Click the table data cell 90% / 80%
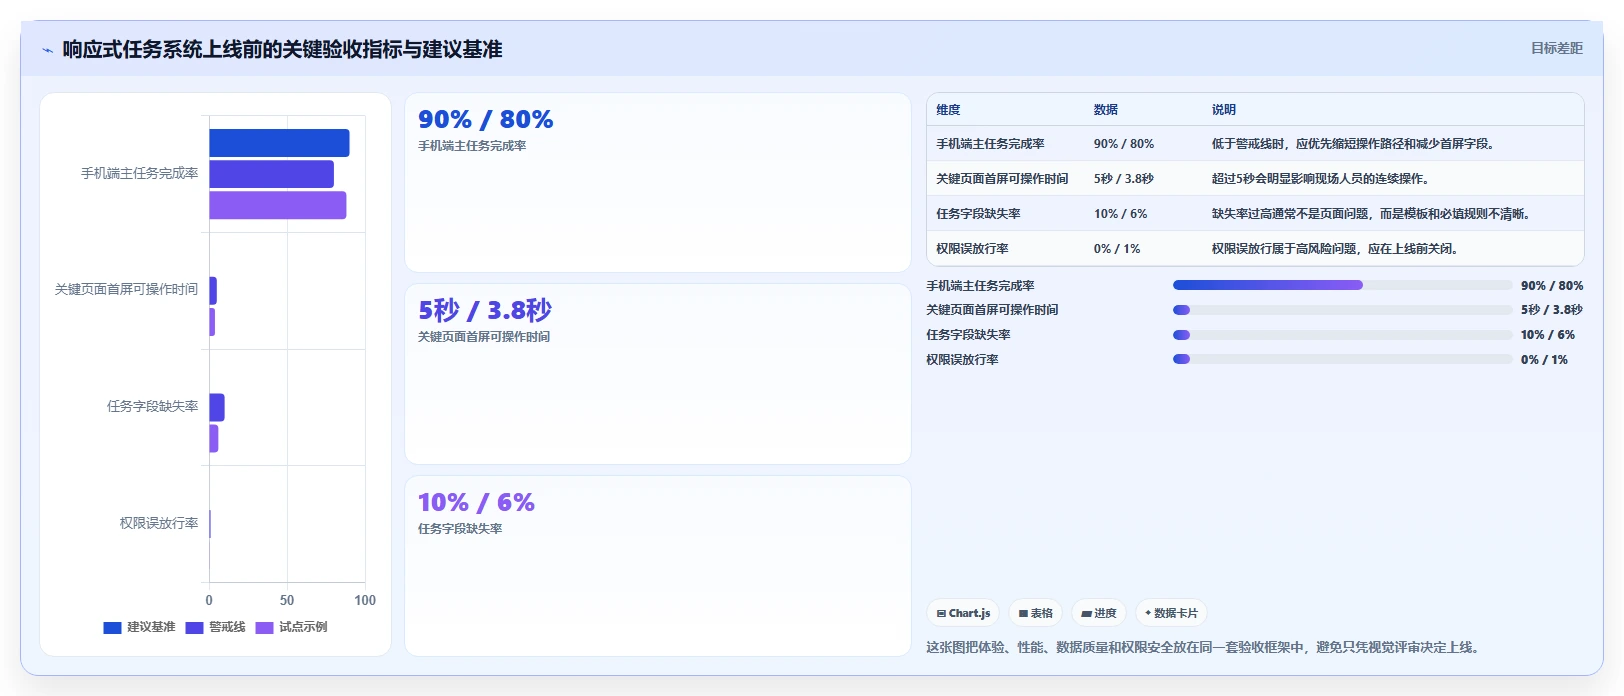This screenshot has width=1624, height=696. click(x=1124, y=144)
